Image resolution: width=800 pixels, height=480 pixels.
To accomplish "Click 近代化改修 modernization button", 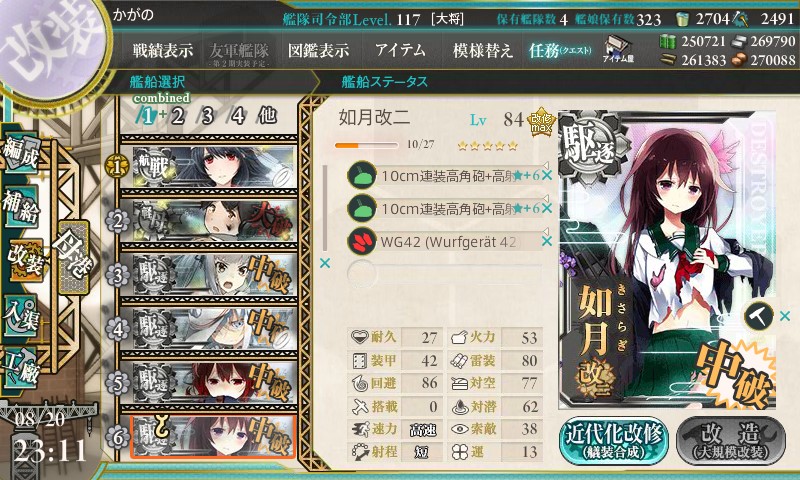I will click(x=613, y=441).
